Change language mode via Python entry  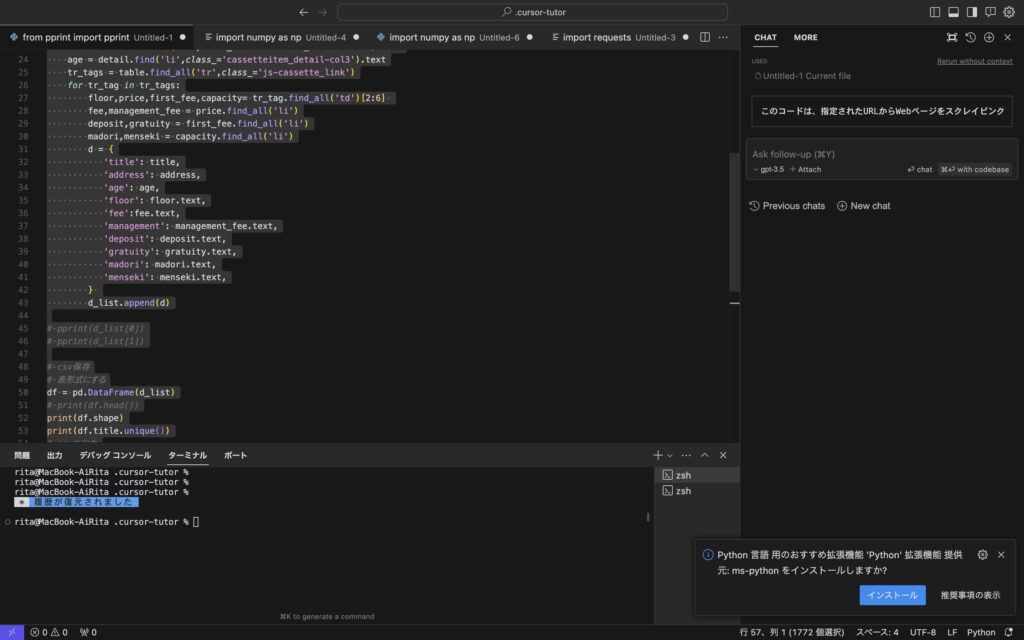click(981, 632)
